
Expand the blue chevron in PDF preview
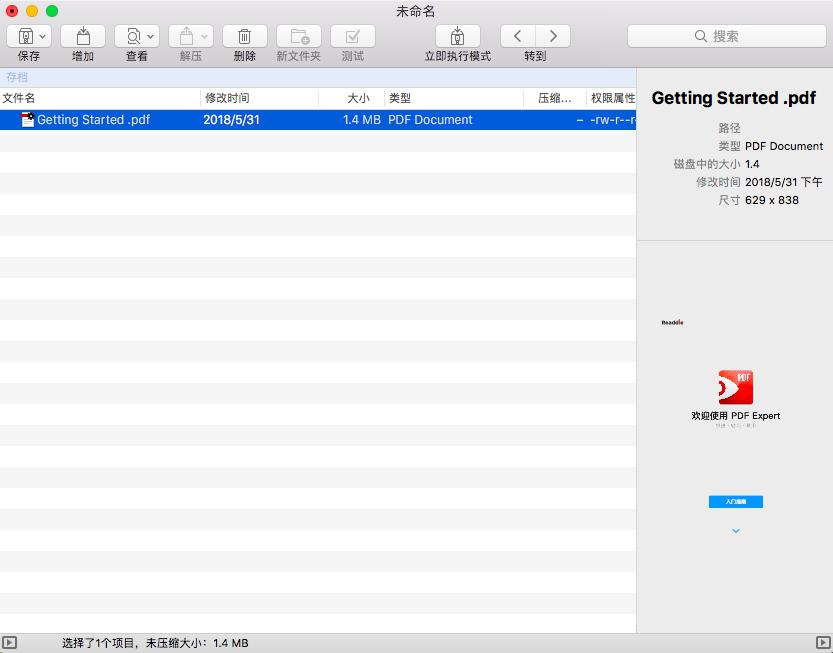click(736, 531)
